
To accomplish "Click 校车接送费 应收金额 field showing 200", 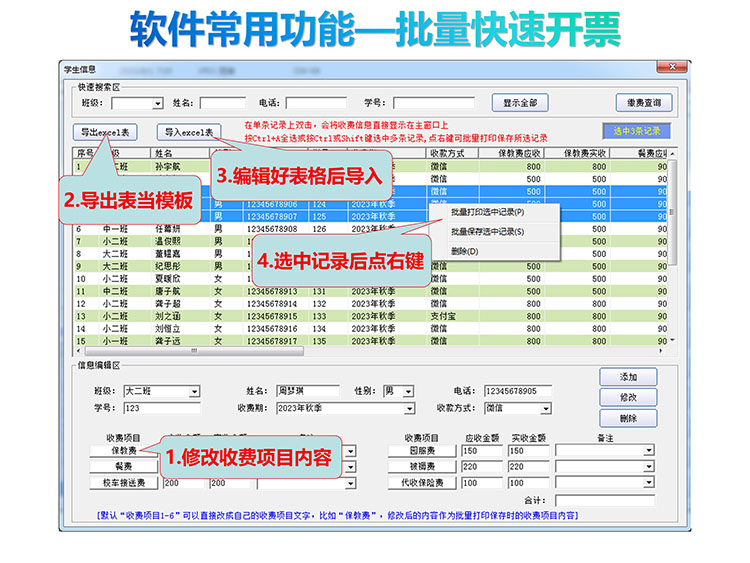I will click(x=183, y=483).
